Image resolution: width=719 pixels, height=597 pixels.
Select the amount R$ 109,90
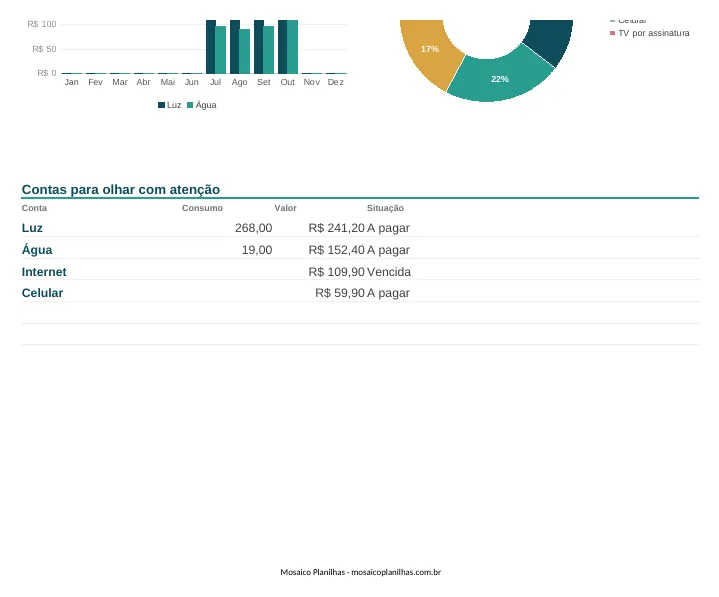pyautogui.click(x=337, y=272)
